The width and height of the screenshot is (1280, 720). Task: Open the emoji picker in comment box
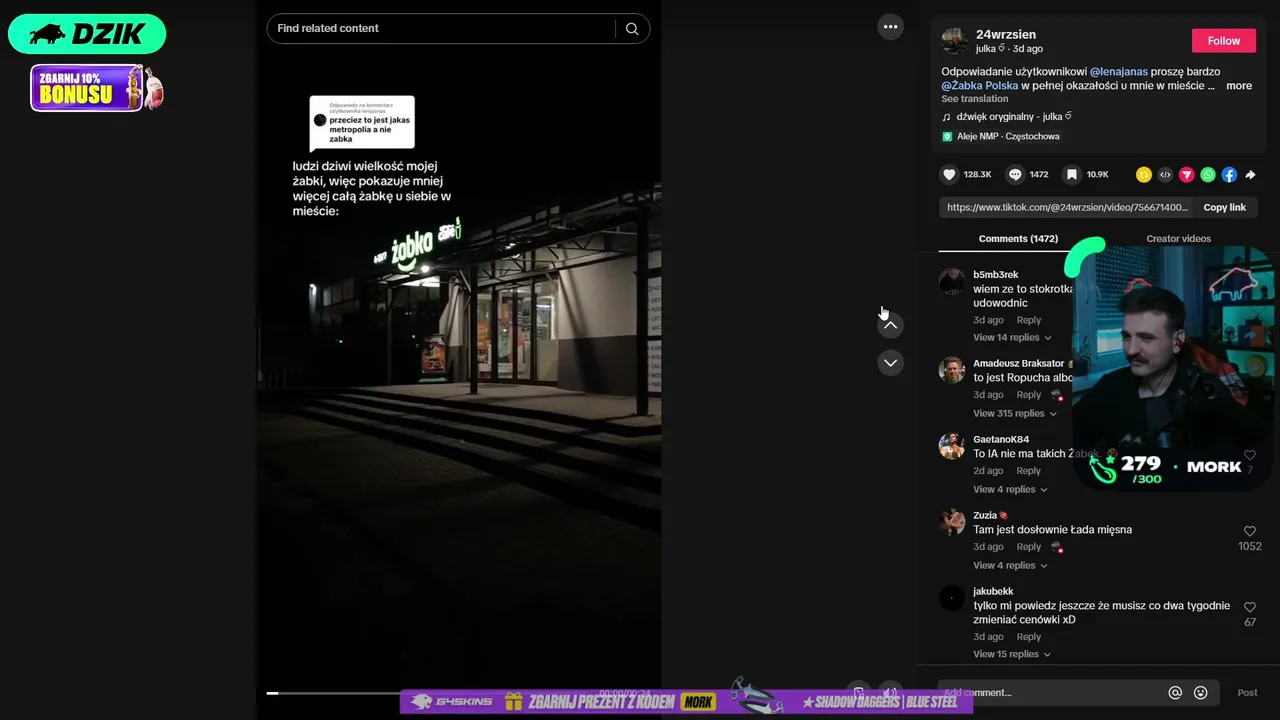[x=1201, y=692]
